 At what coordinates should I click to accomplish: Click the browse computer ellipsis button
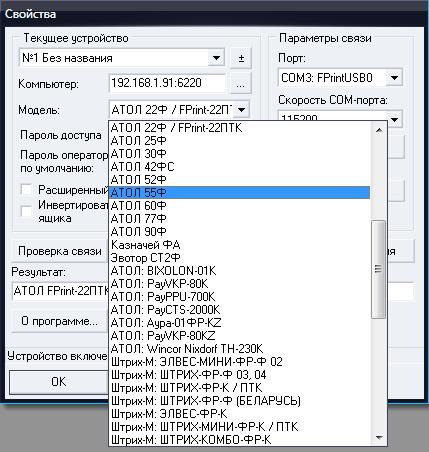click(x=241, y=83)
